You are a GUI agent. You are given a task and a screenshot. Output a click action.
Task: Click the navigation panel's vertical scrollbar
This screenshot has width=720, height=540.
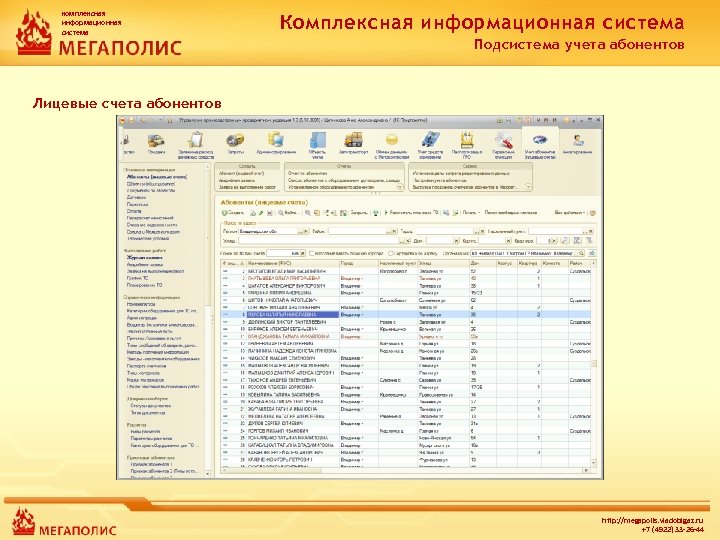(x=208, y=319)
